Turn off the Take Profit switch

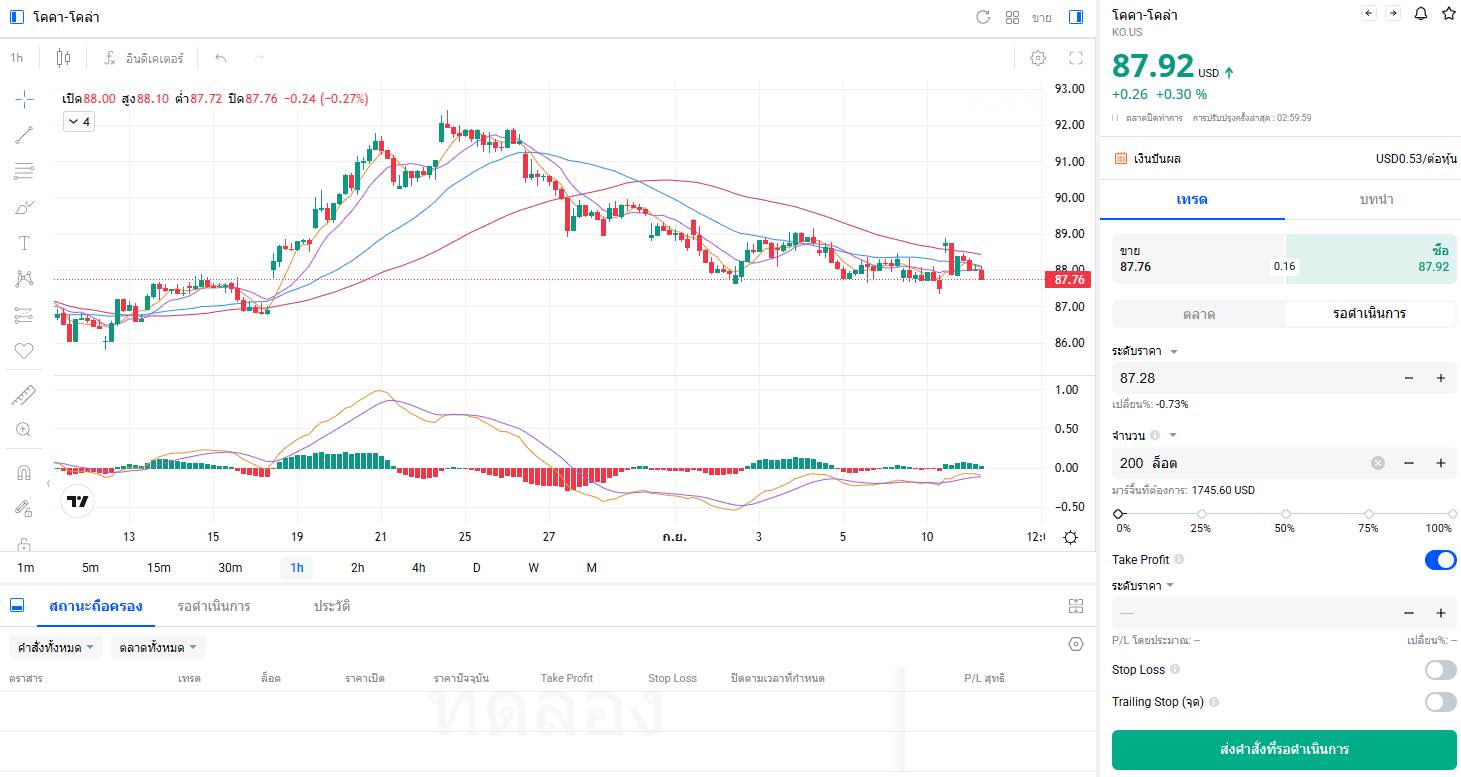coord(1440,560)
